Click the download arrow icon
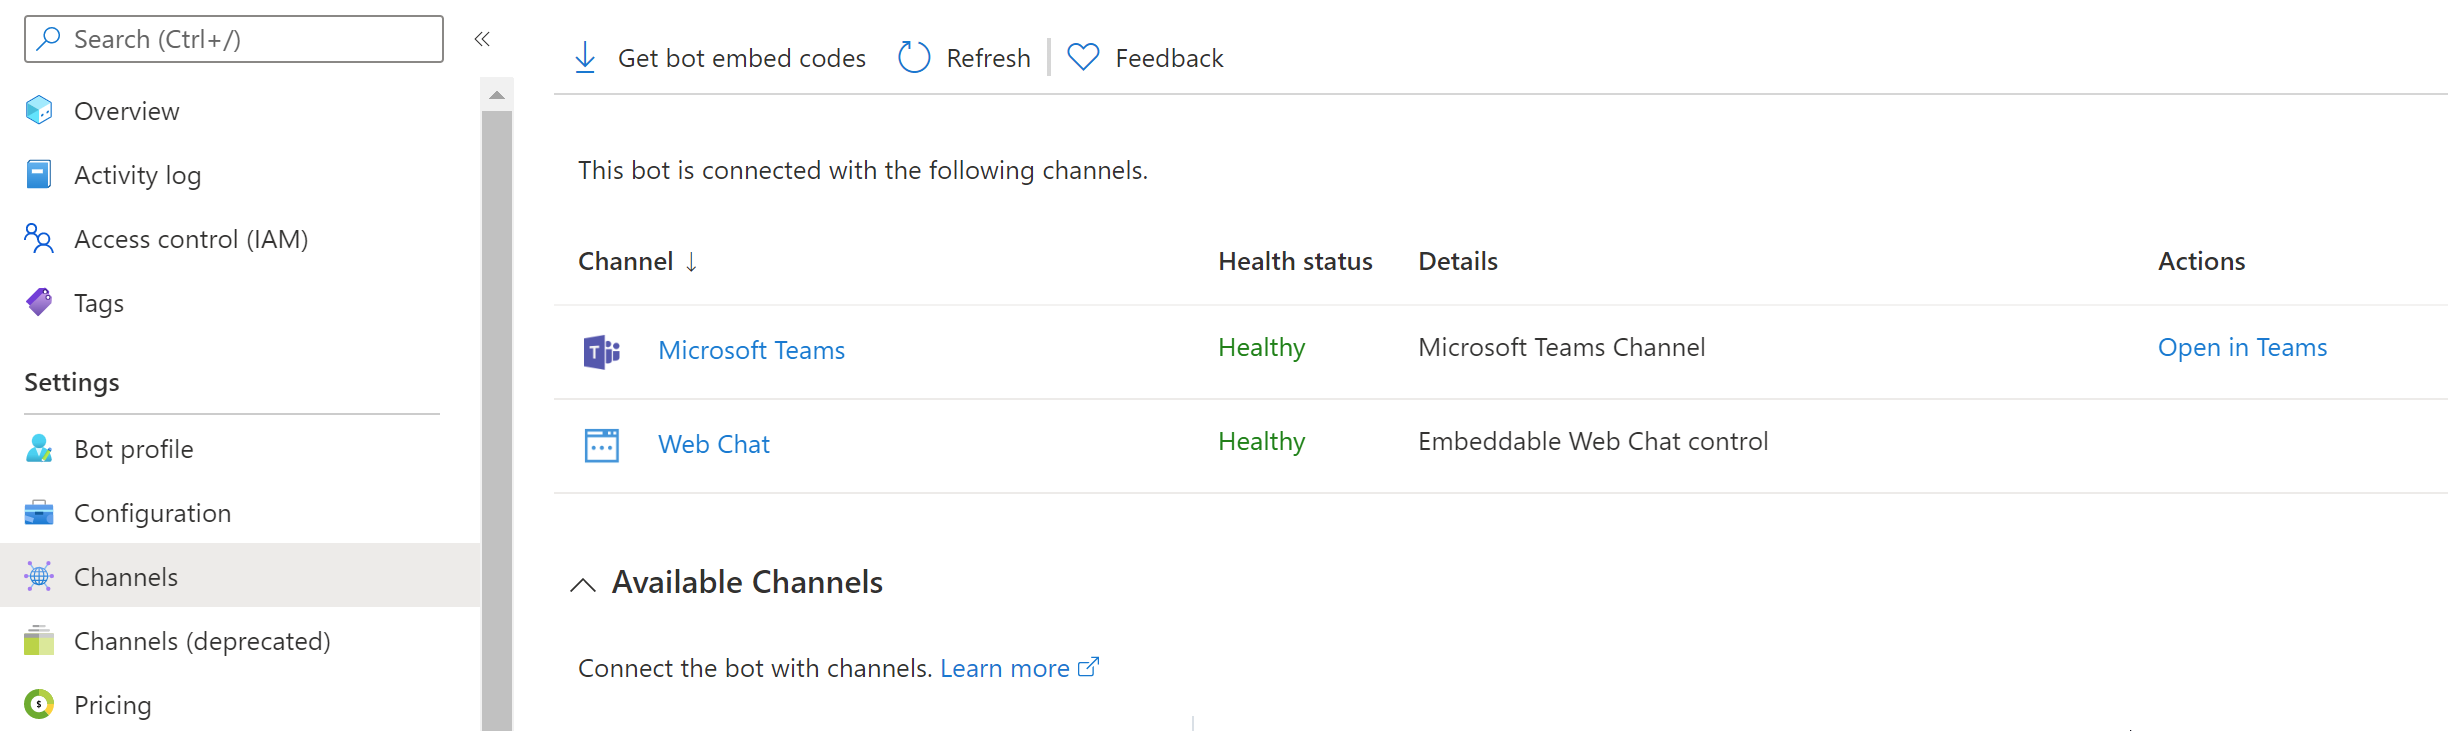The height and width of the screenshot is (731, 2448). tap(586, 58)
